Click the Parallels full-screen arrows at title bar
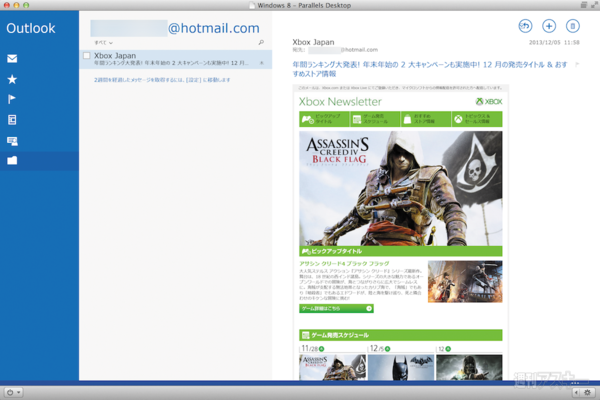The height and width of the screenshot is (400, 600). [594, 5]
